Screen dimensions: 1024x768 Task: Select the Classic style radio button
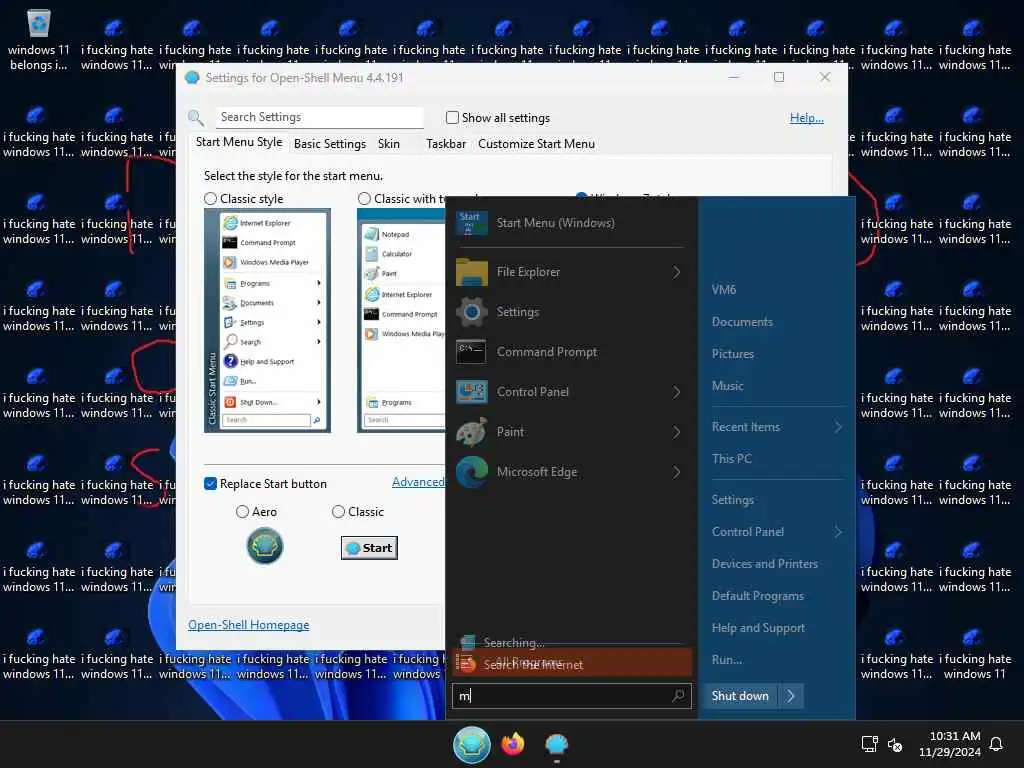pos(210,199)
